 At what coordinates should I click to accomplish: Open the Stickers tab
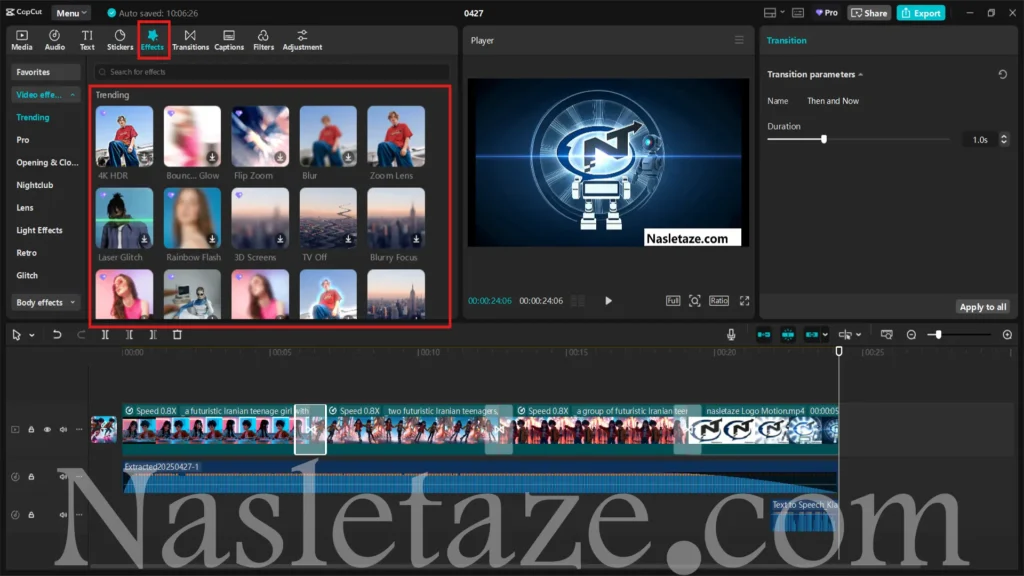click(x=120, y=40)
